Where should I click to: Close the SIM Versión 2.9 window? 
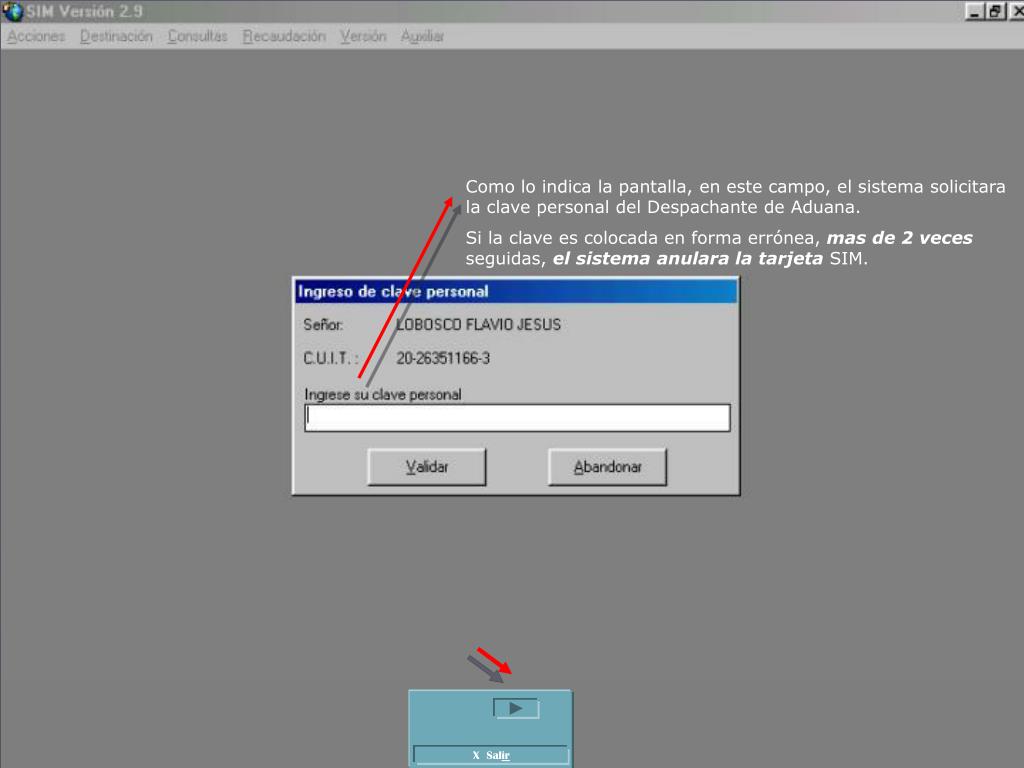tap(1017, 11)
